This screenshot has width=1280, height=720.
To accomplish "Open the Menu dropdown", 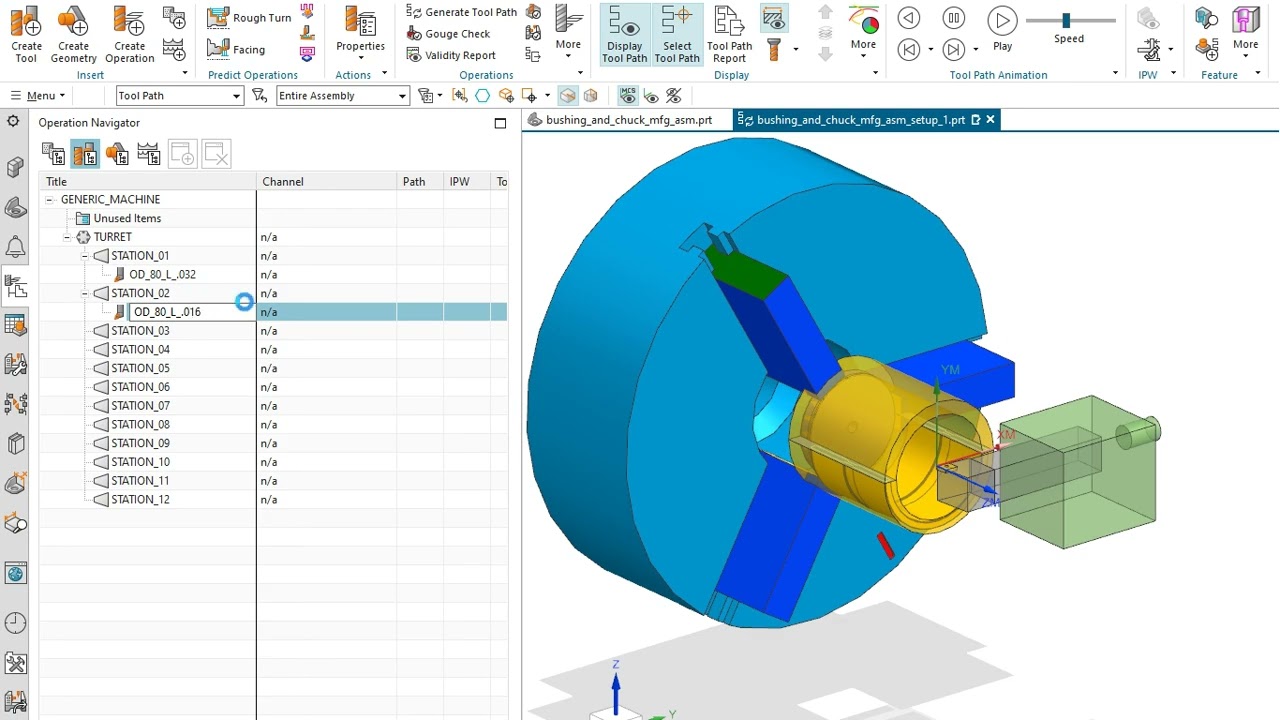I will [37, 96].
